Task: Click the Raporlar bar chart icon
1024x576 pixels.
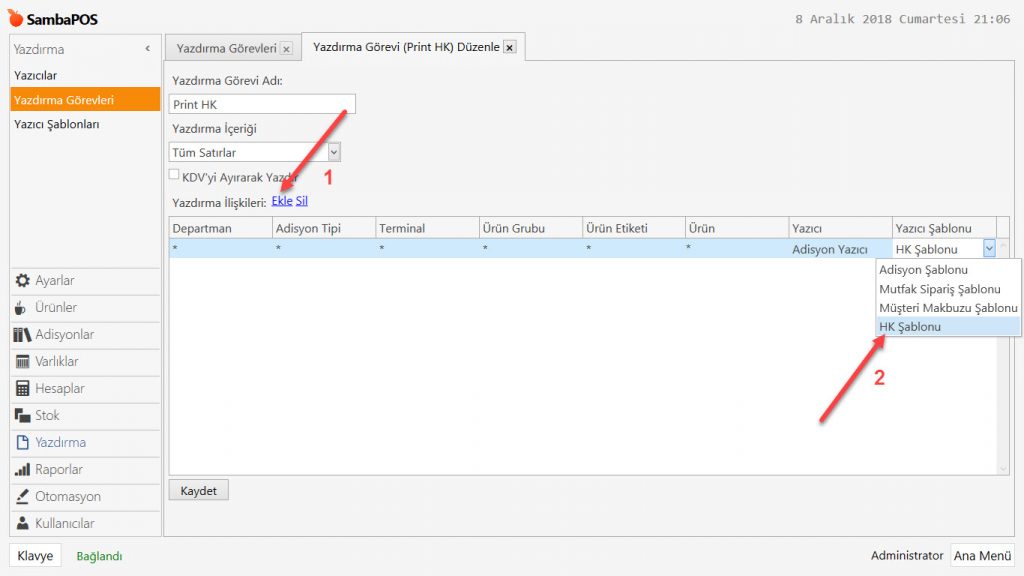Action: click(23, 470)
